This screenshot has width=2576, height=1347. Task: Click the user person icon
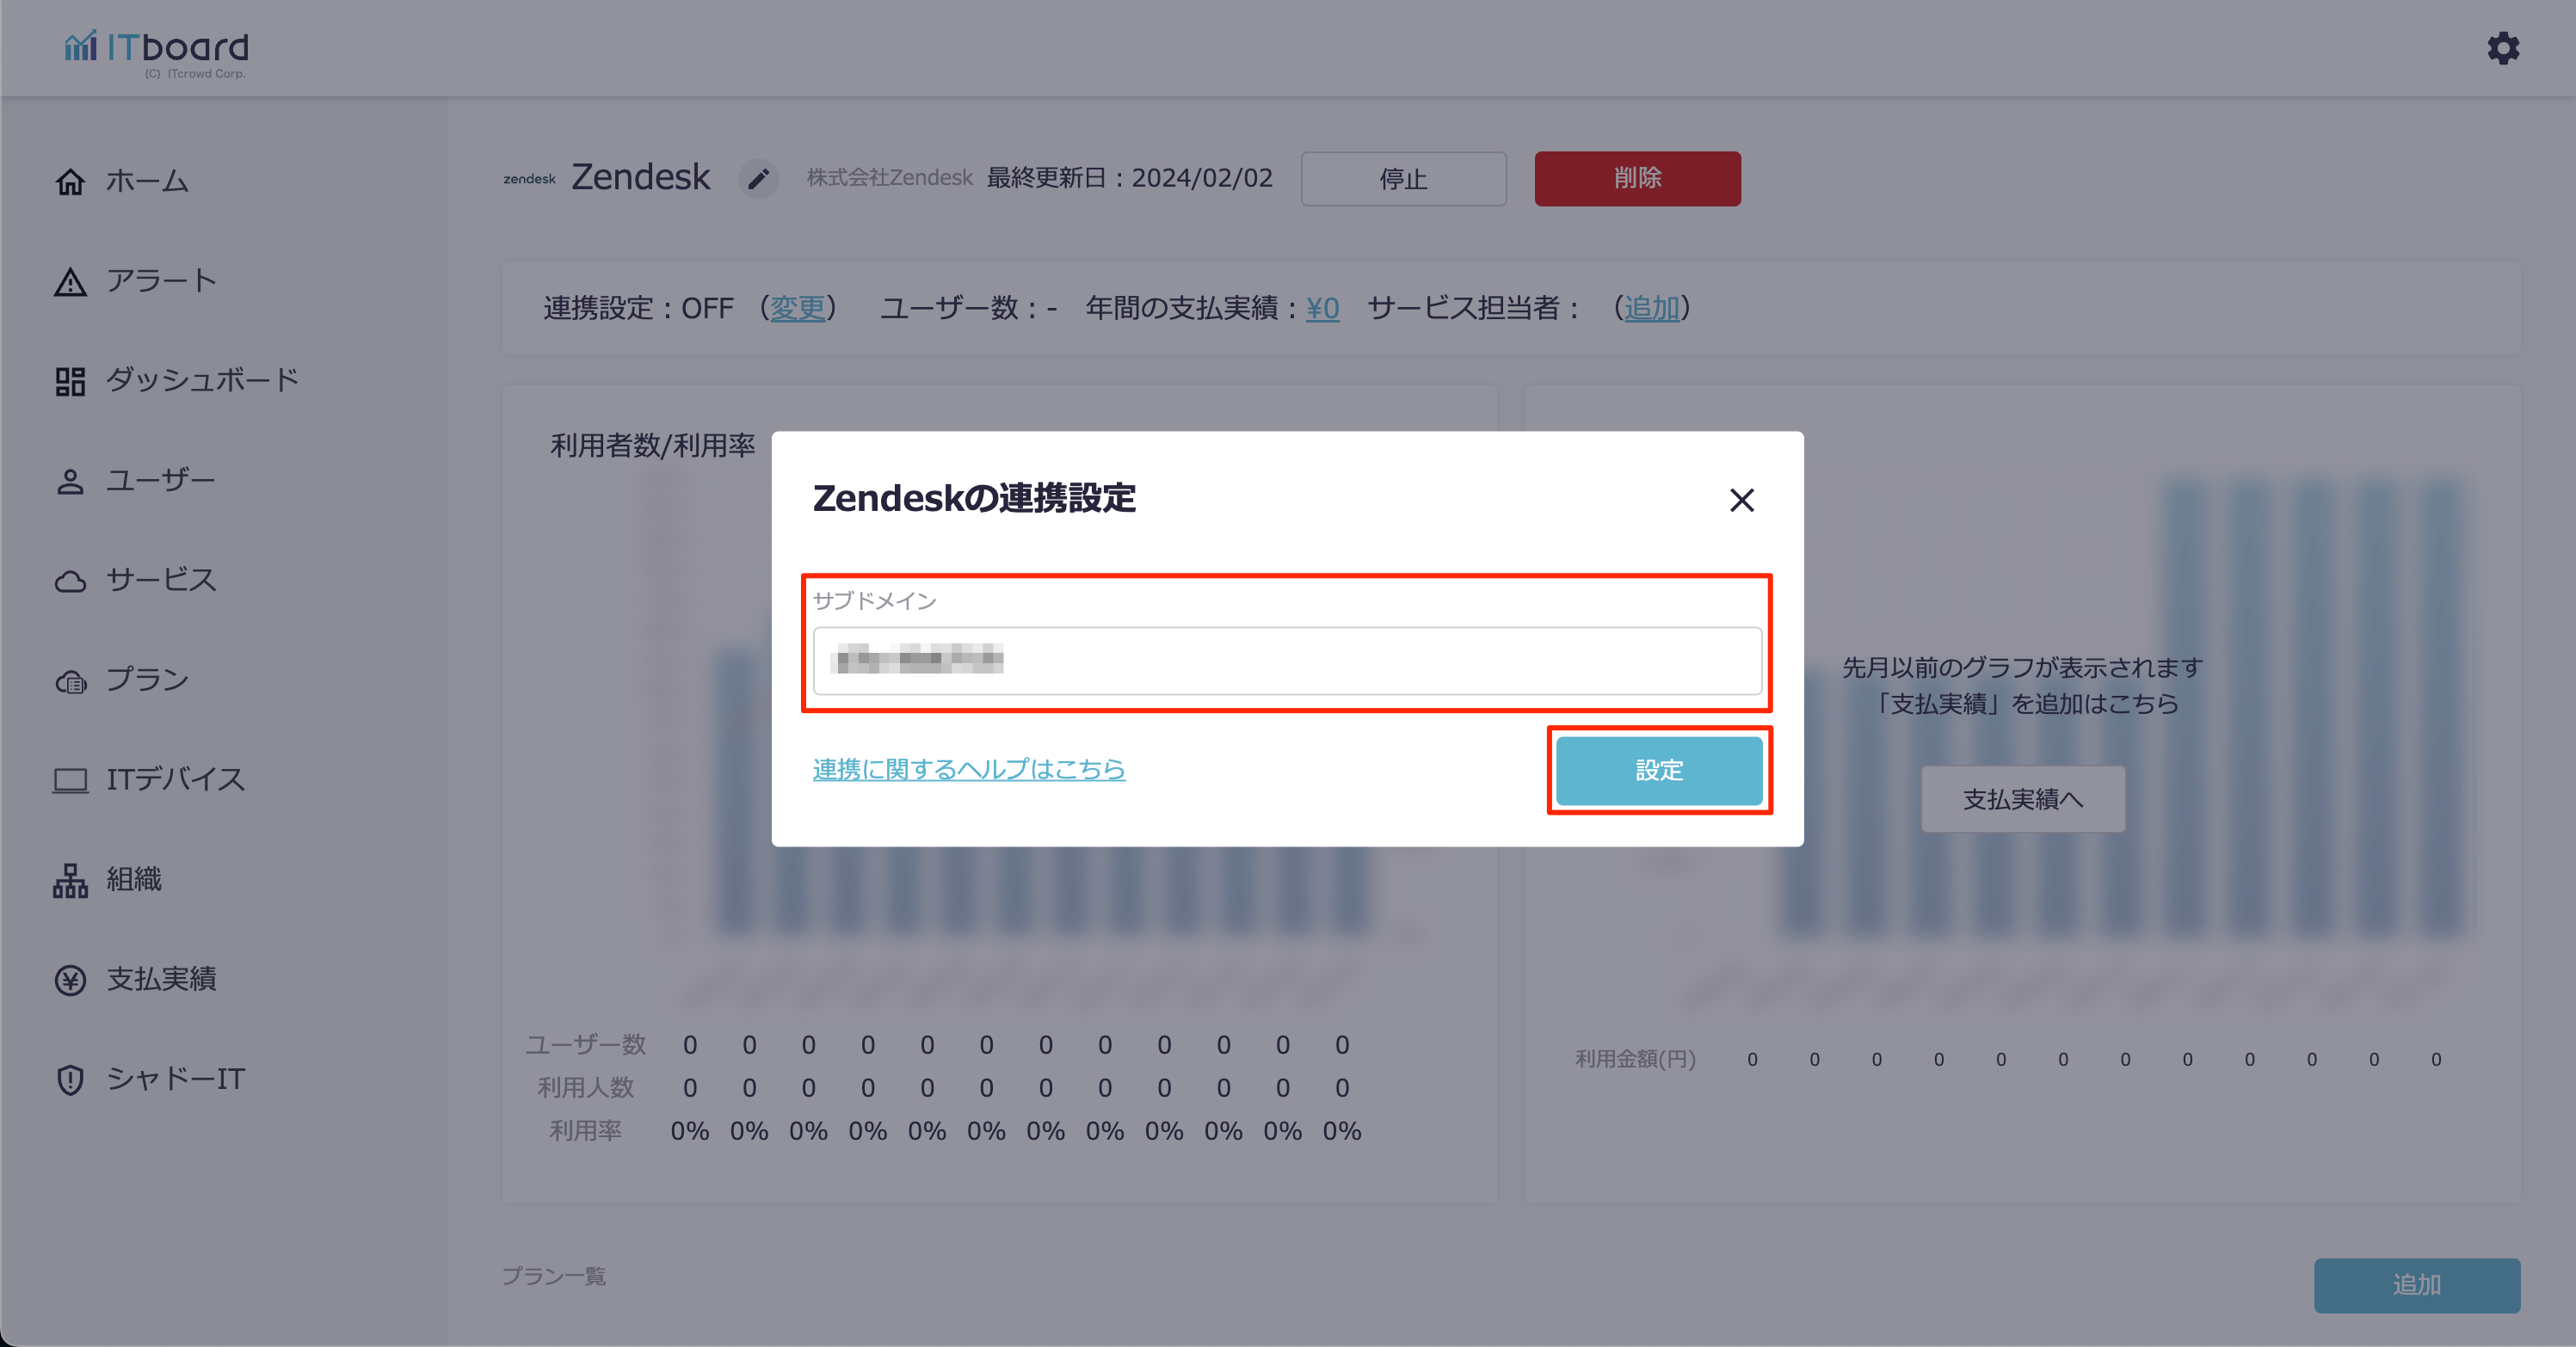pyautogui.click(x=70, y=481)
